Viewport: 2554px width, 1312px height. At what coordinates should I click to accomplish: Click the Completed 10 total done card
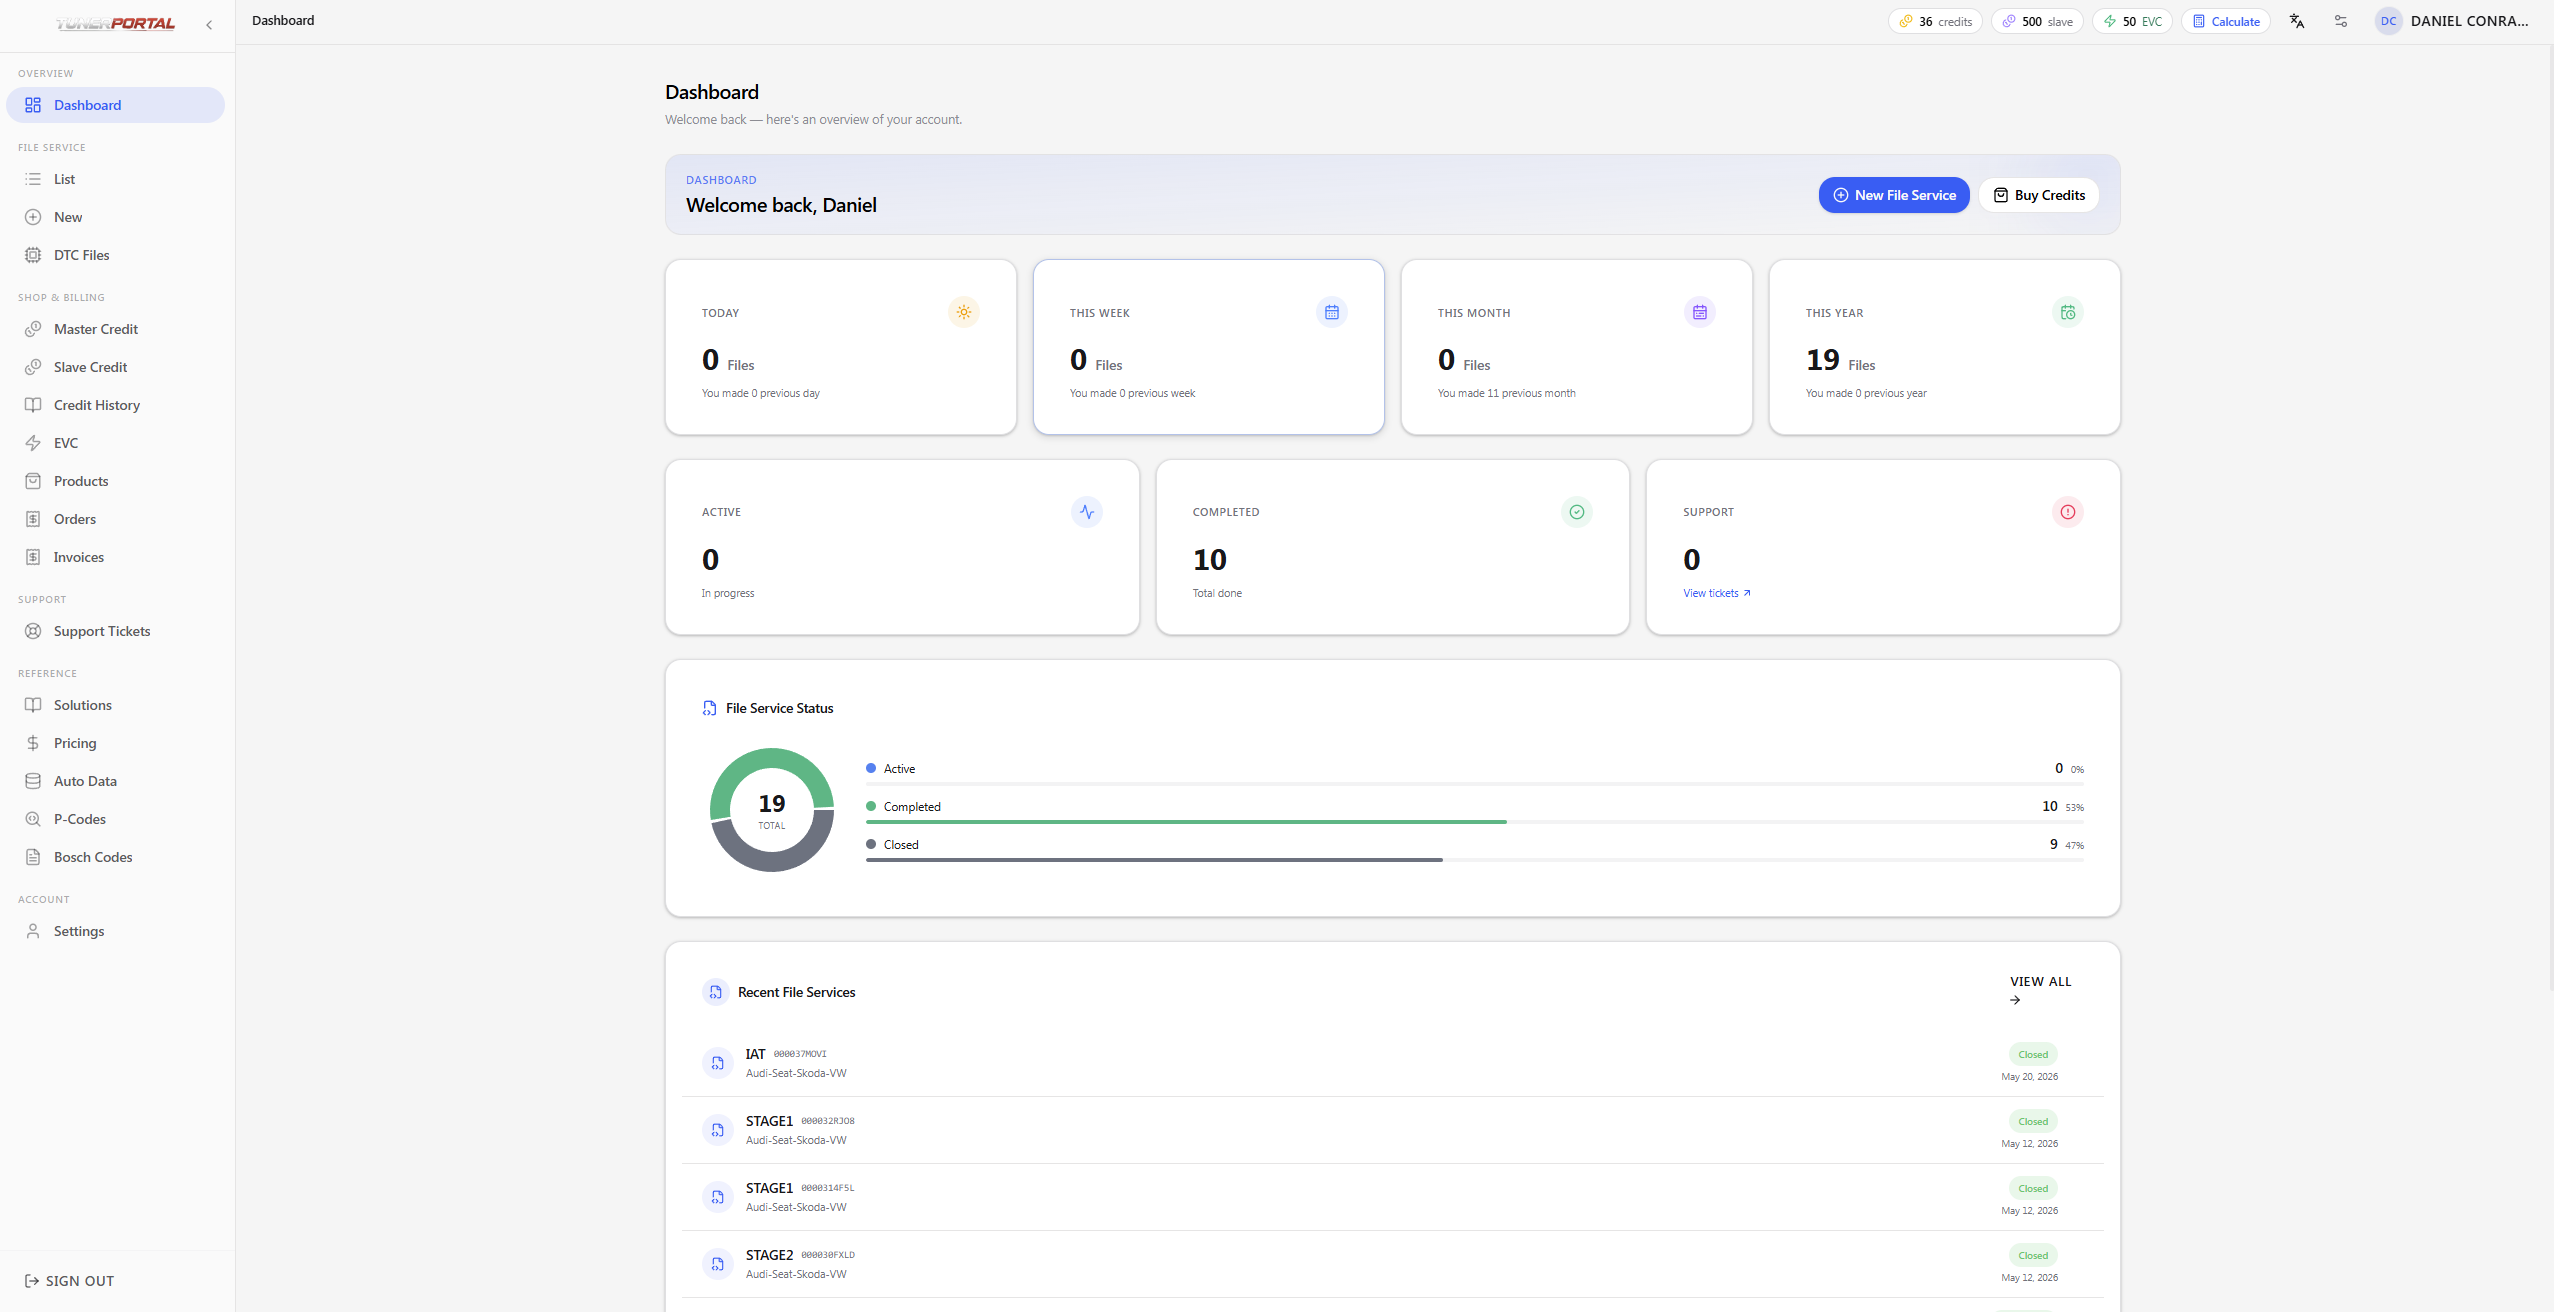[x=1393, y=547]
